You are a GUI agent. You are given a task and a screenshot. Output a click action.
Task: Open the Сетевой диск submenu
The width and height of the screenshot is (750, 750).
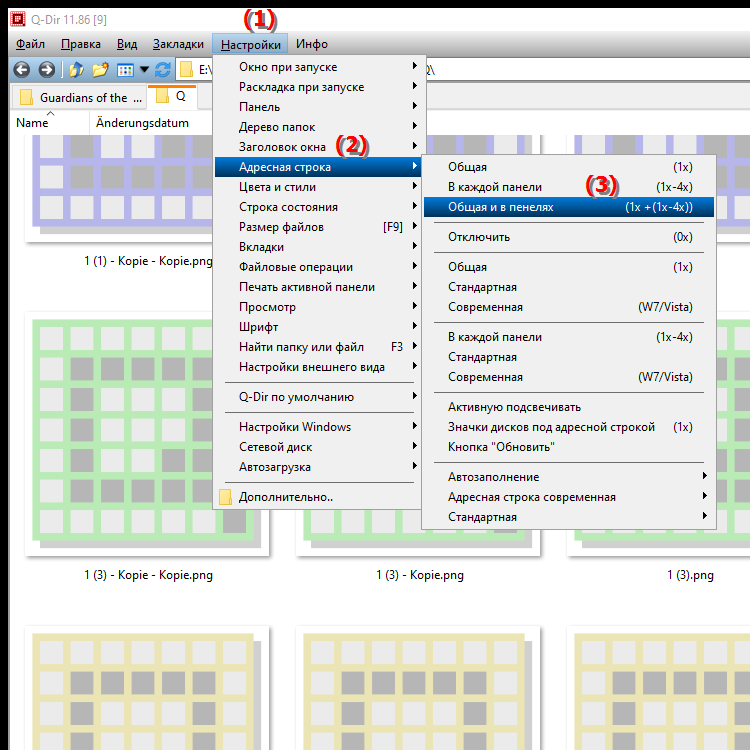318,447
